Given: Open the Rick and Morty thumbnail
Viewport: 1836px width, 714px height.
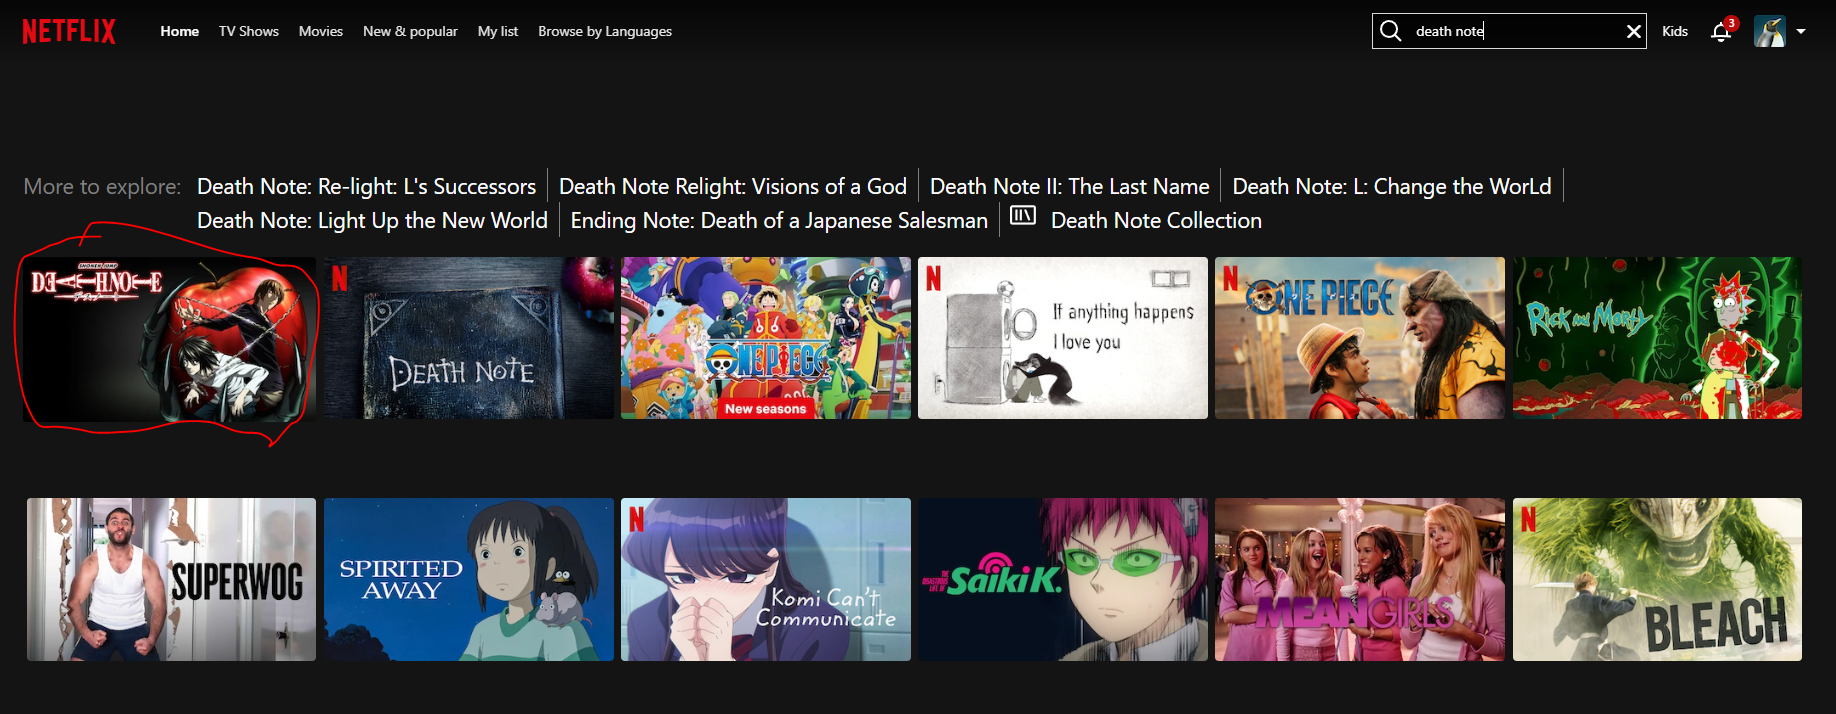Looking at the screenshot, I should pyautogui.click(x=1657, y=338).
